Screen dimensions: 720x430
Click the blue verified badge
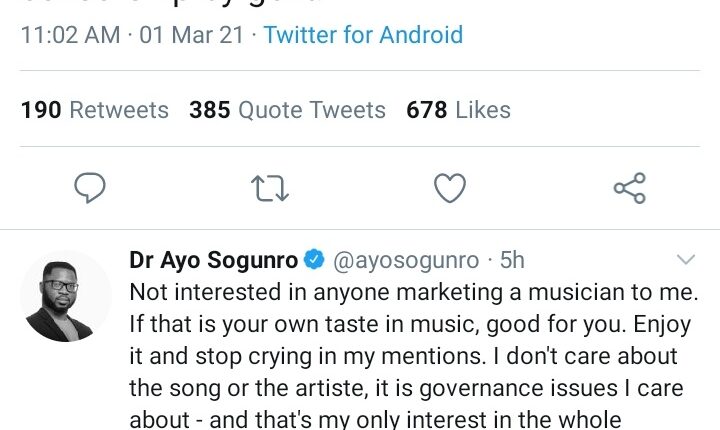tap(314, 260)
